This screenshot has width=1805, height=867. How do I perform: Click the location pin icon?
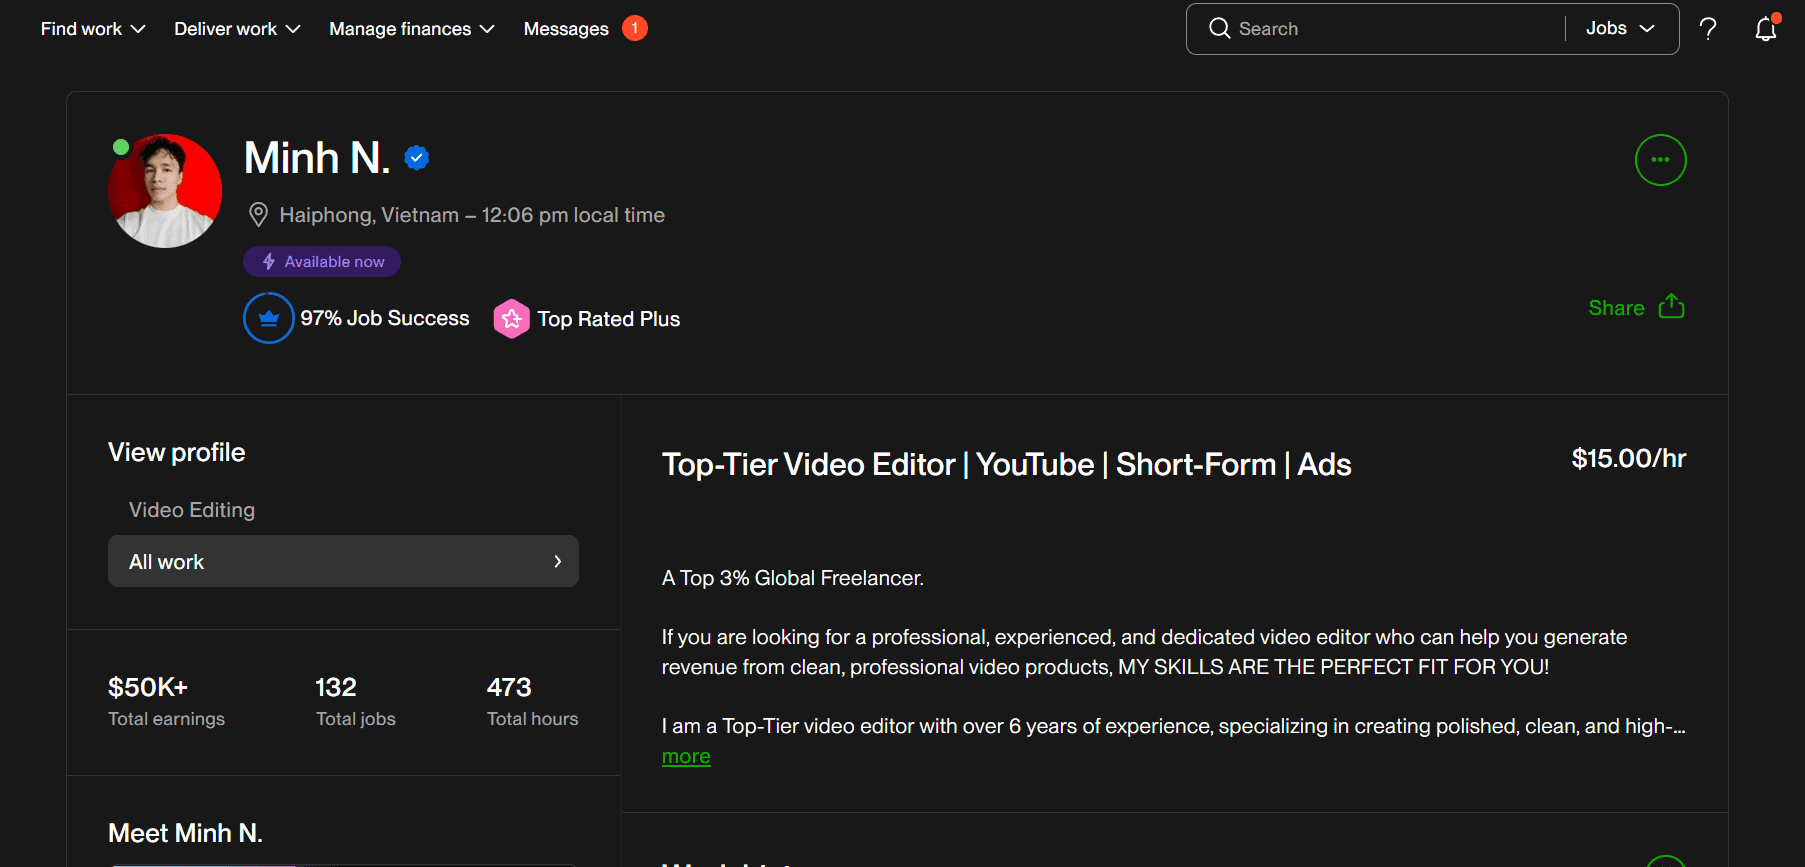[x=258, y=215]
